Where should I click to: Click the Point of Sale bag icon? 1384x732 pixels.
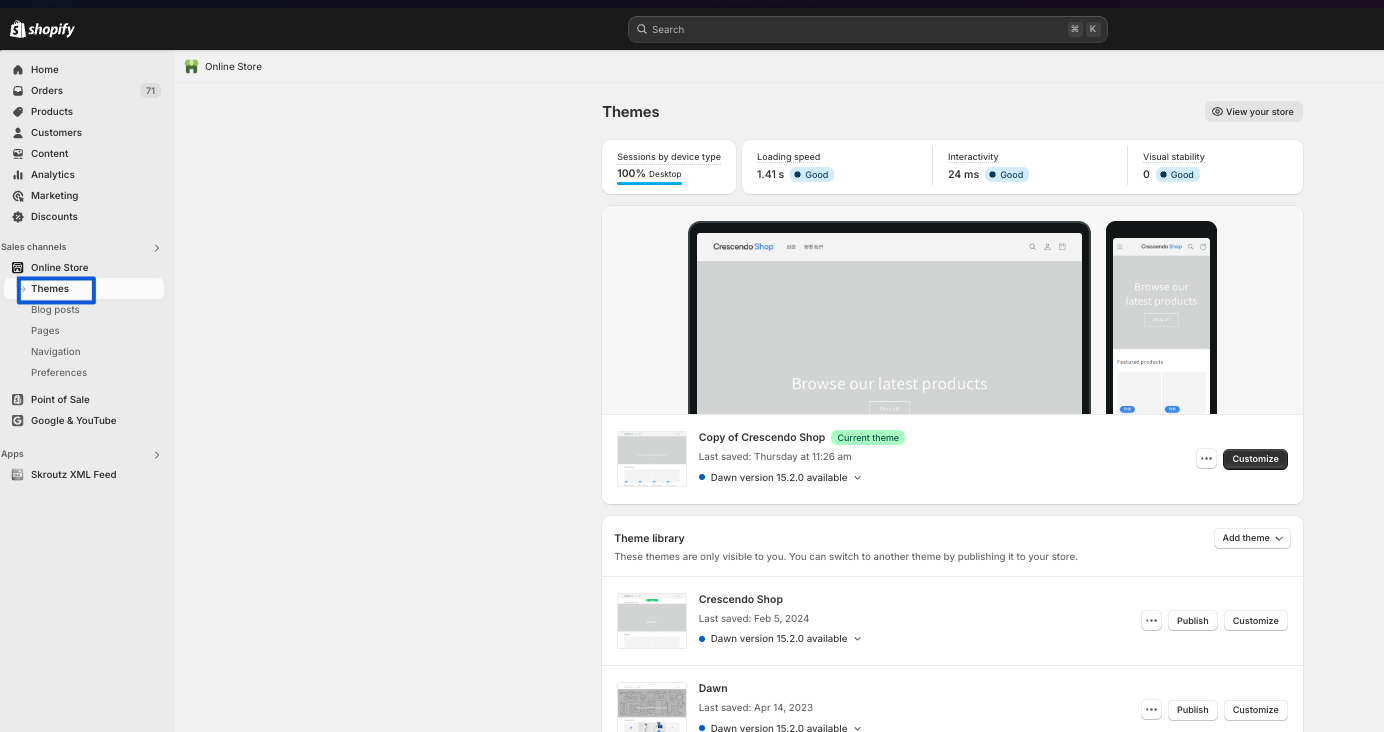tap(18, 400)
